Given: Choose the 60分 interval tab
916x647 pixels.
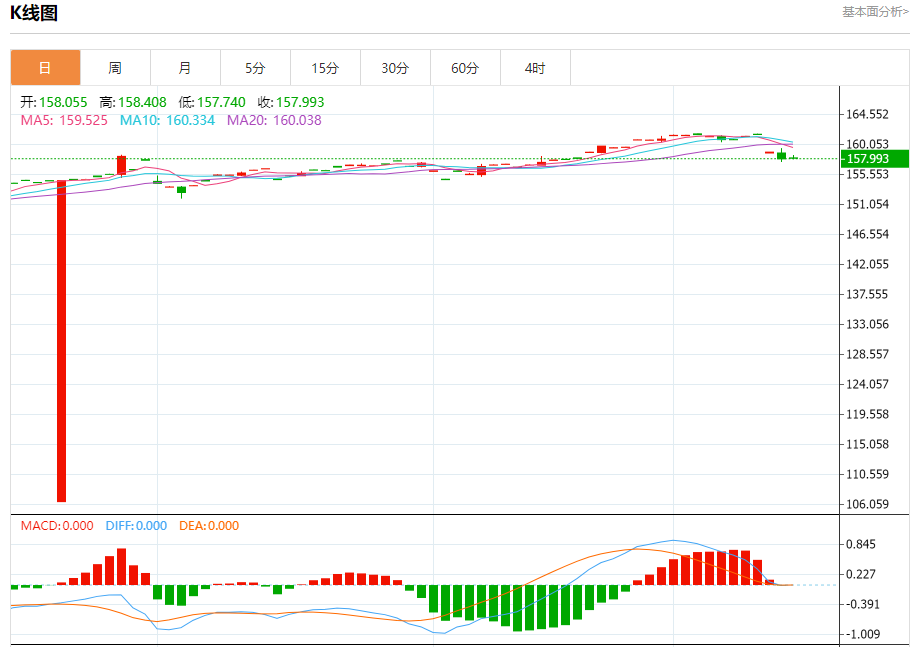Looking at the screenshot, I should pos(465,68).
